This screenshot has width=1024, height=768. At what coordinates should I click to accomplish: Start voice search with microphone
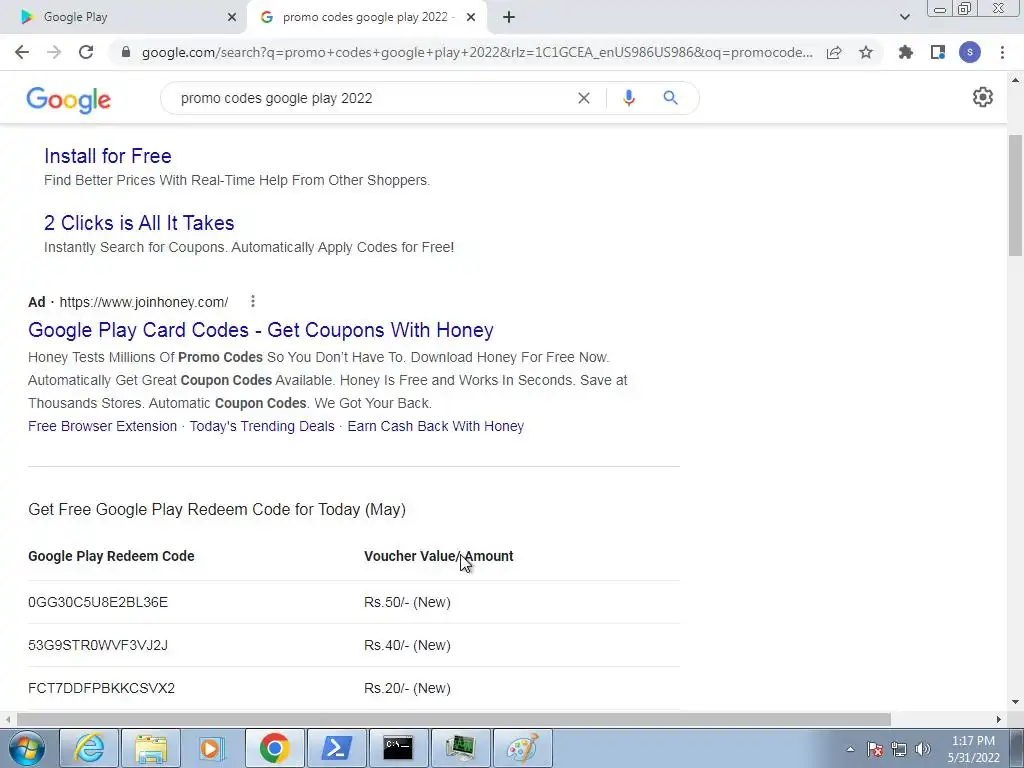[x=629, y=98]
